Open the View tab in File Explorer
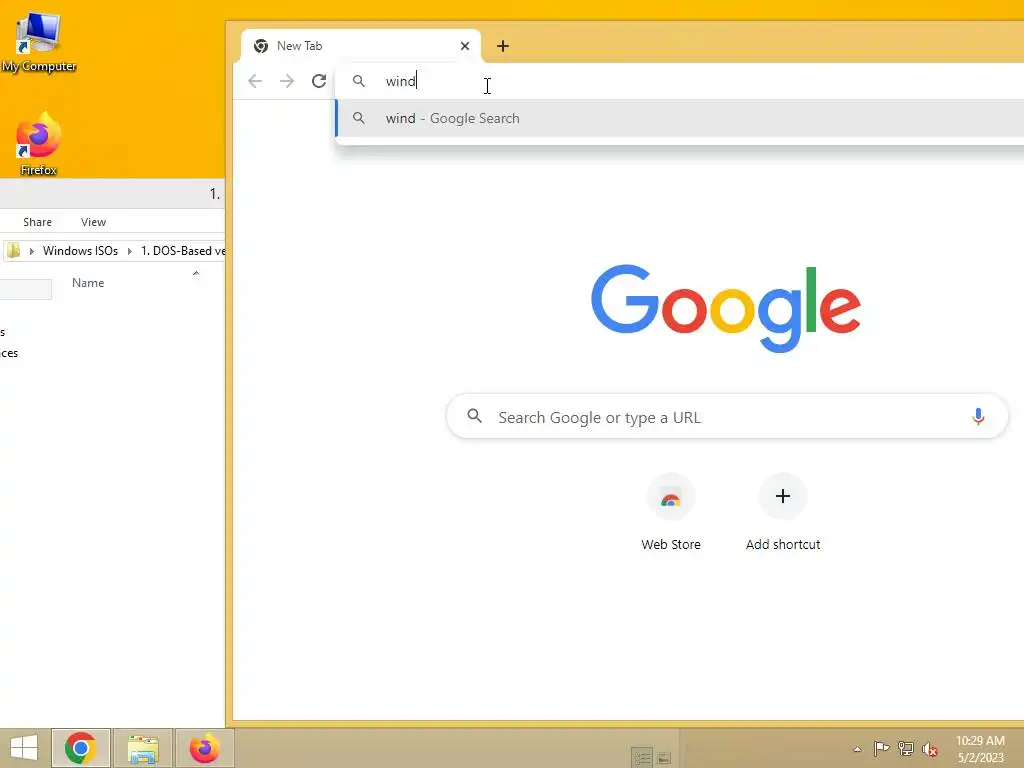The image size is (1024, 768). [93, 222]
